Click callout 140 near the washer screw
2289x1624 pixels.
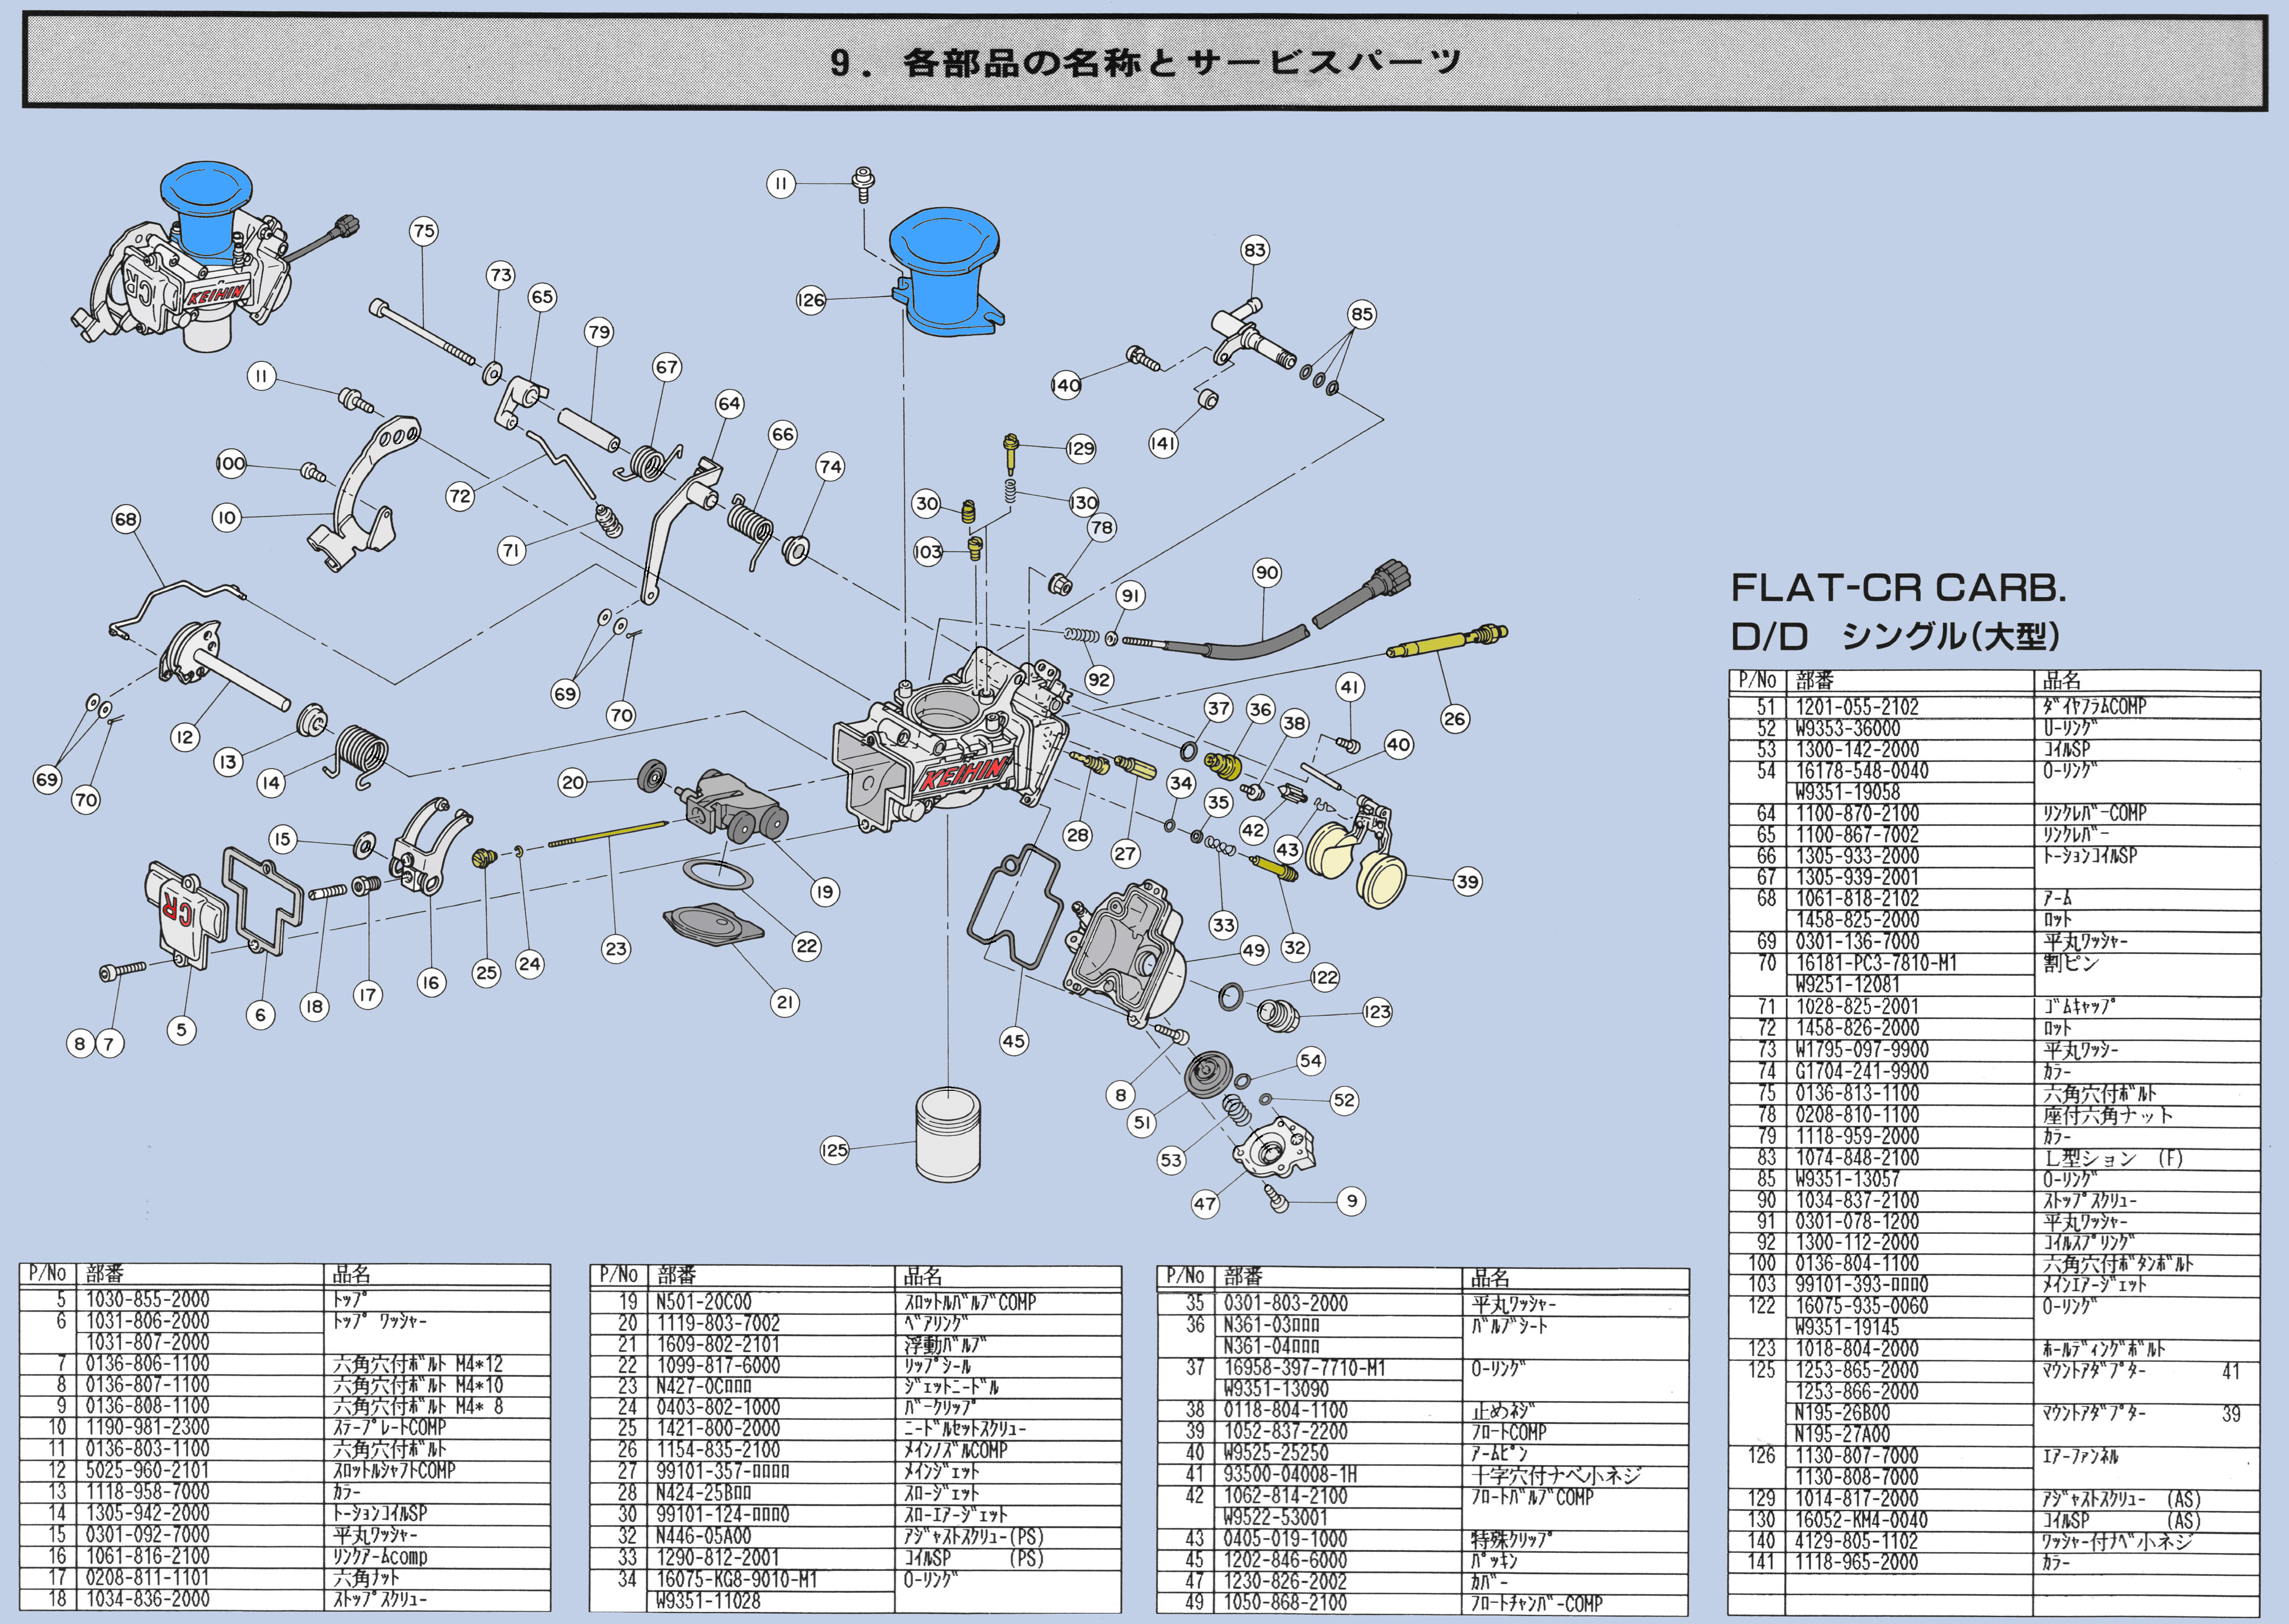[1066, 385]
